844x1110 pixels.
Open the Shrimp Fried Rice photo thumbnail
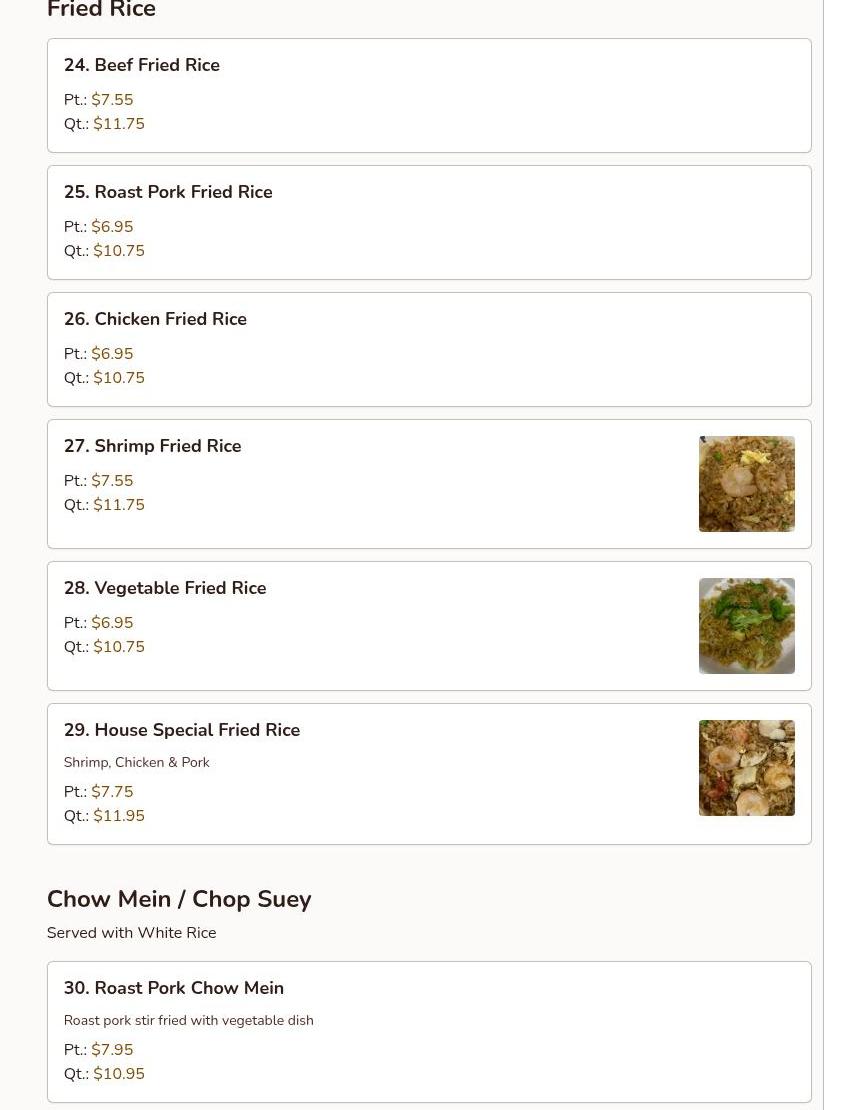[x=746, y=484]
